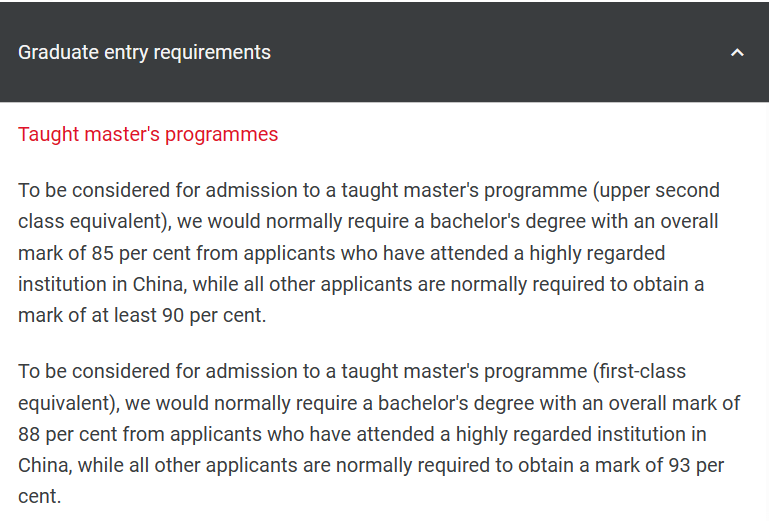Click '93 per' near the paragraph end
The height and width of the screenshot is (521, 769).
696,466
